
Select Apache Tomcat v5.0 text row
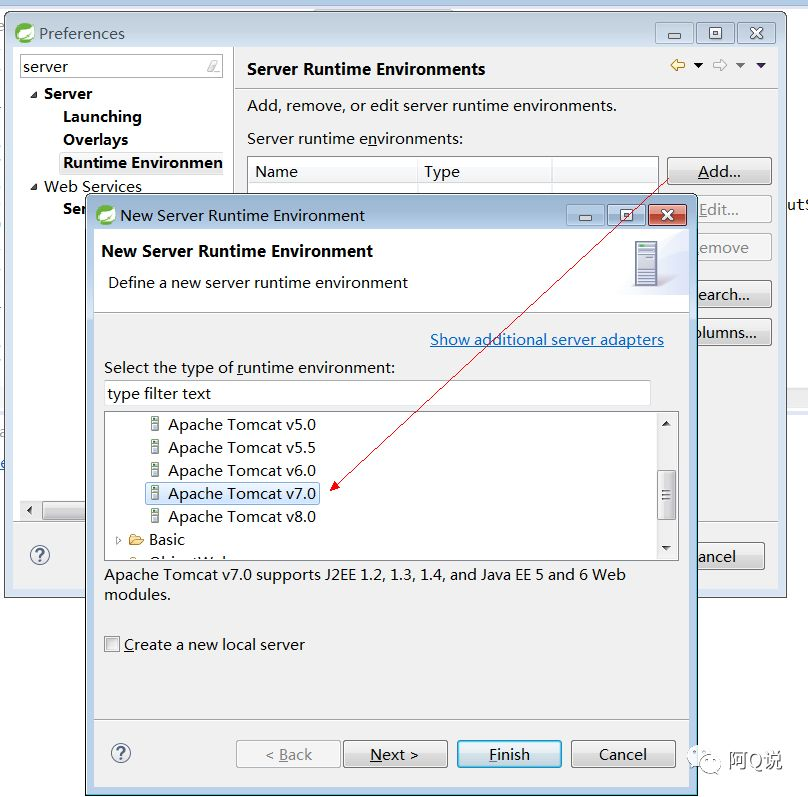[x=242, y=425]
